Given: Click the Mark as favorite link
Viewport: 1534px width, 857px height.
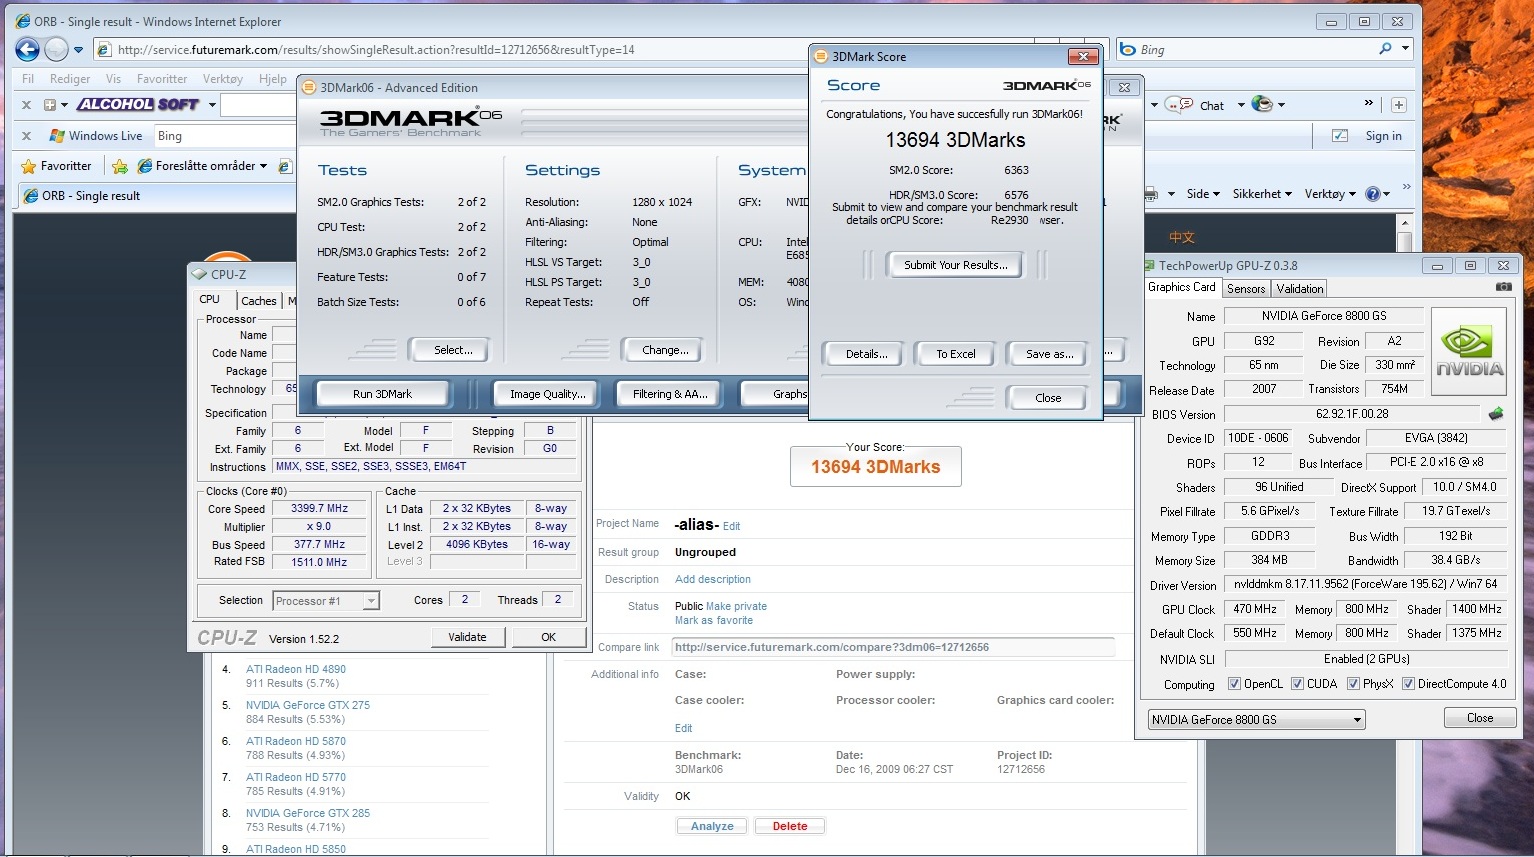Looking at the screenshot, I should click(x=714, y=620).
